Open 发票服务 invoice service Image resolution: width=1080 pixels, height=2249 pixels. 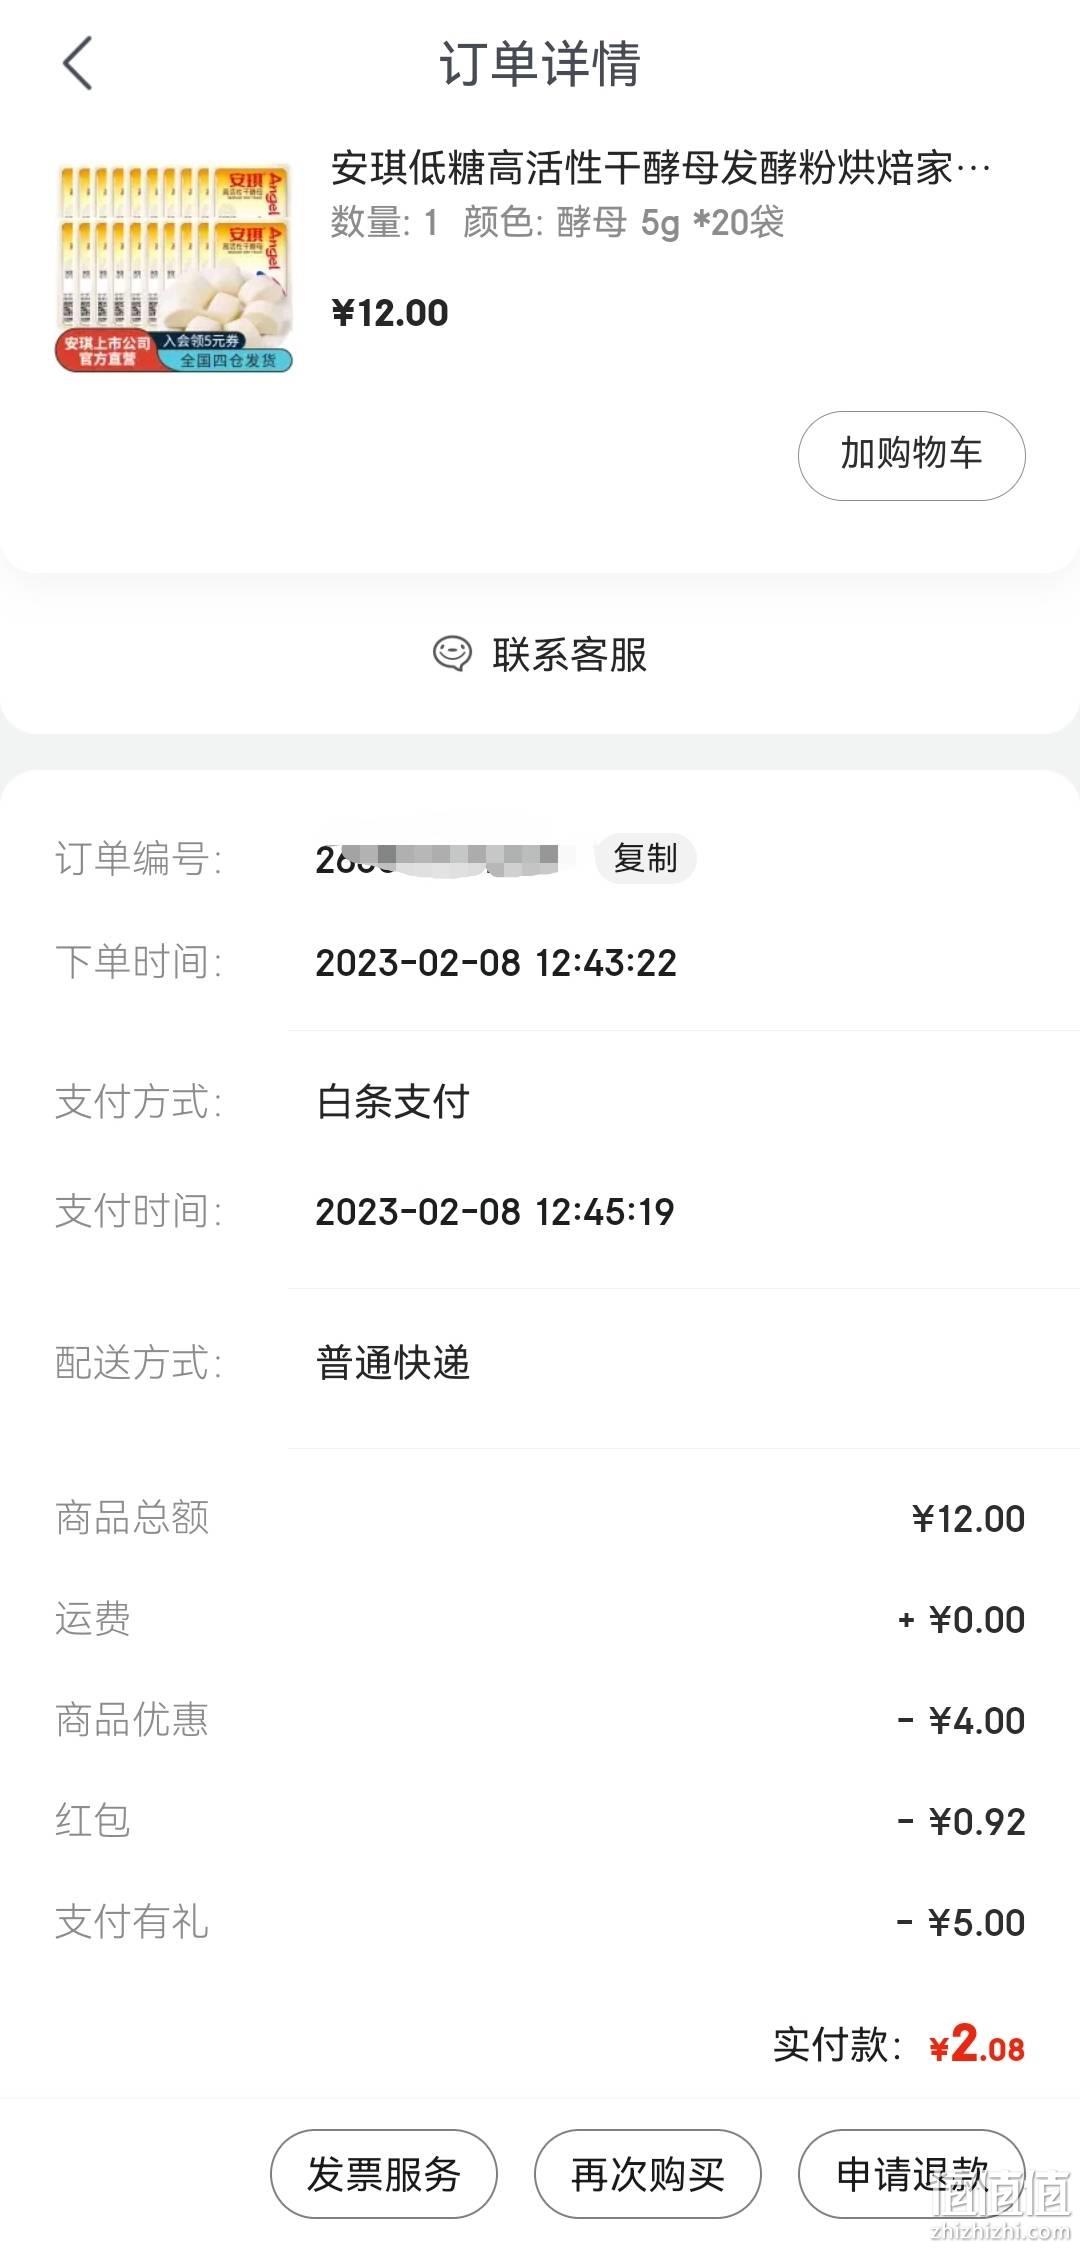[383, 2174]
